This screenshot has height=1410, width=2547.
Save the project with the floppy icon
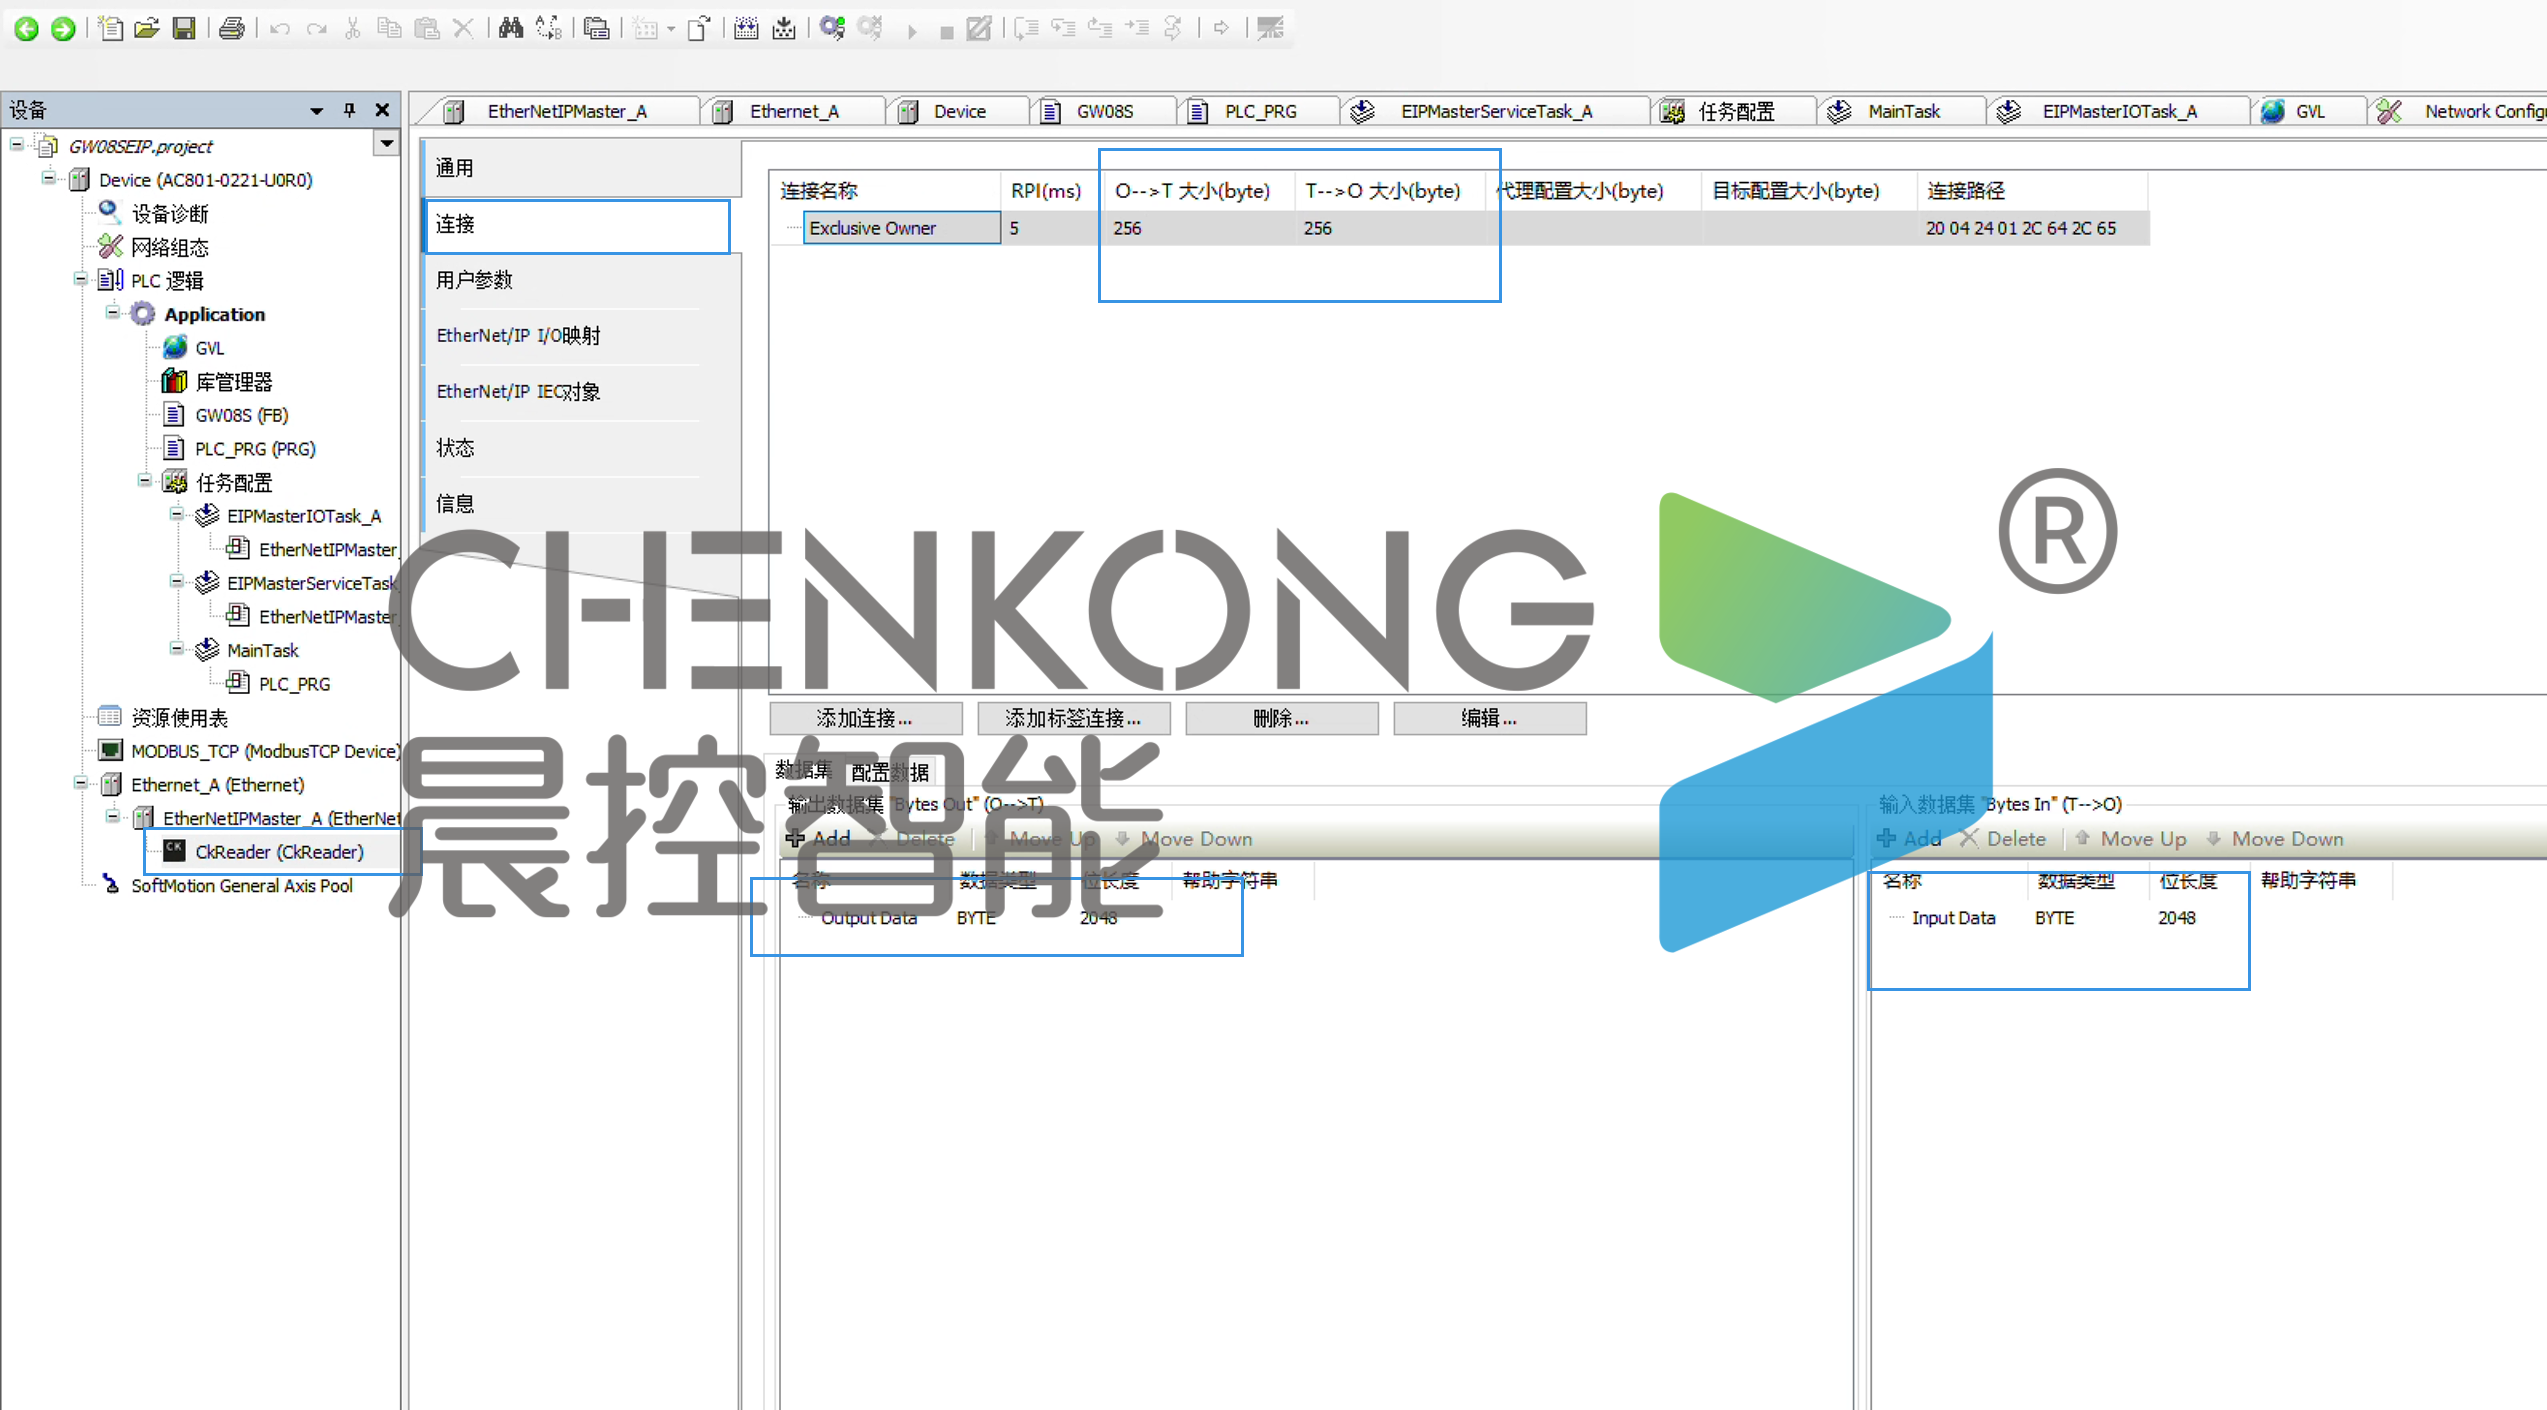[184, 28]
